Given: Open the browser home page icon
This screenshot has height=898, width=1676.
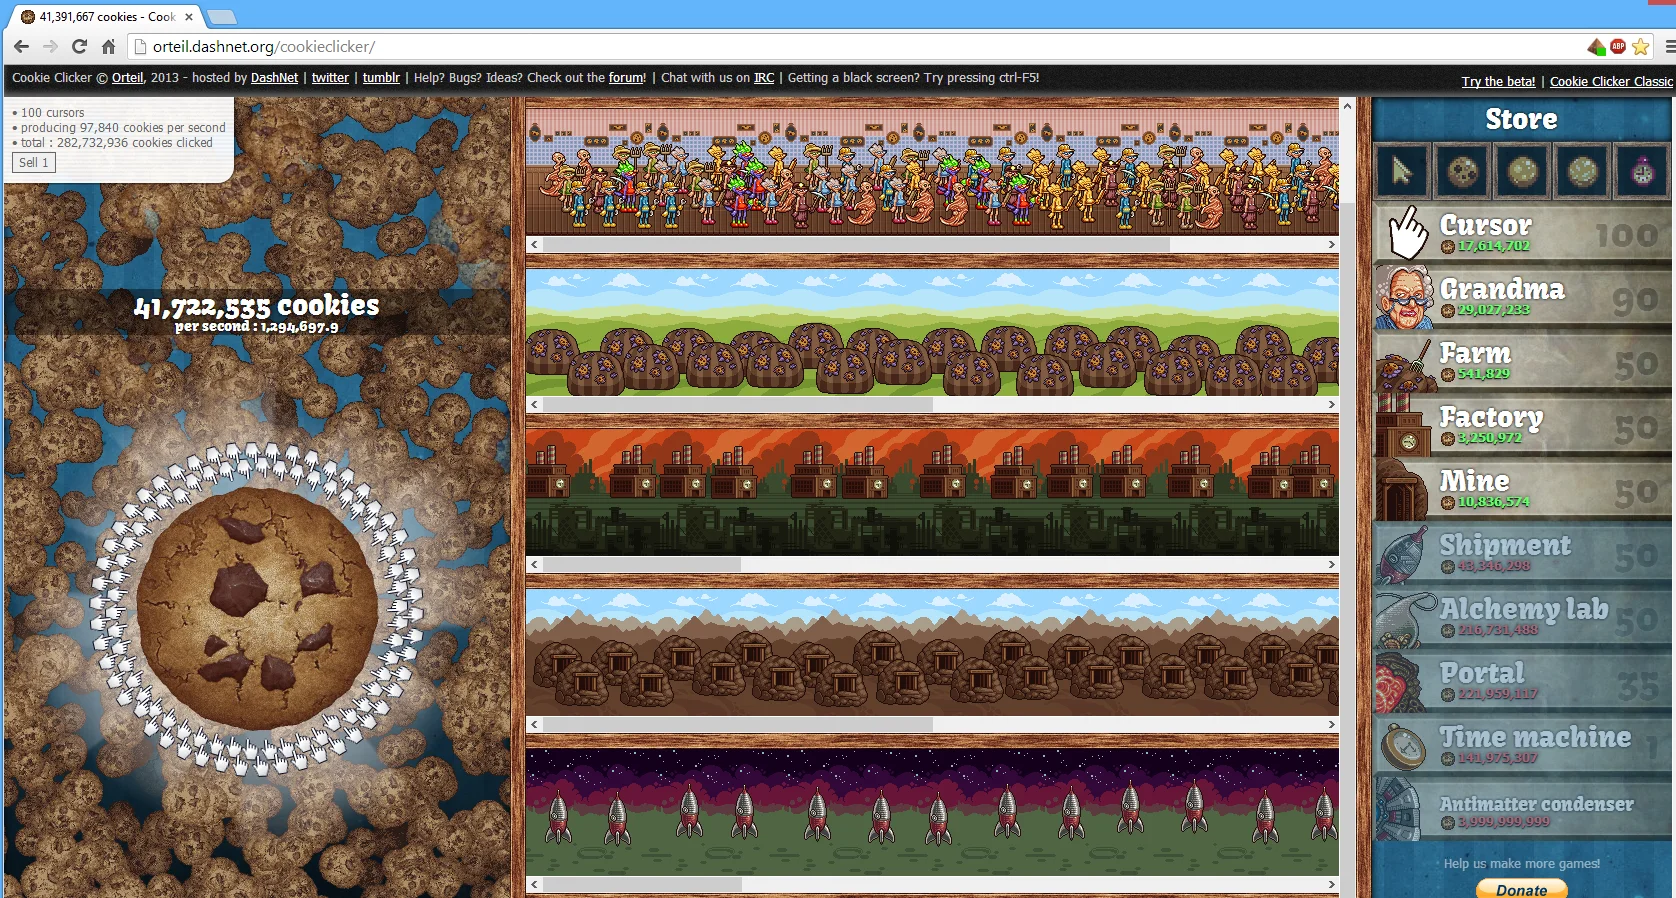Looking at the screenshot, I should point(109,46).
